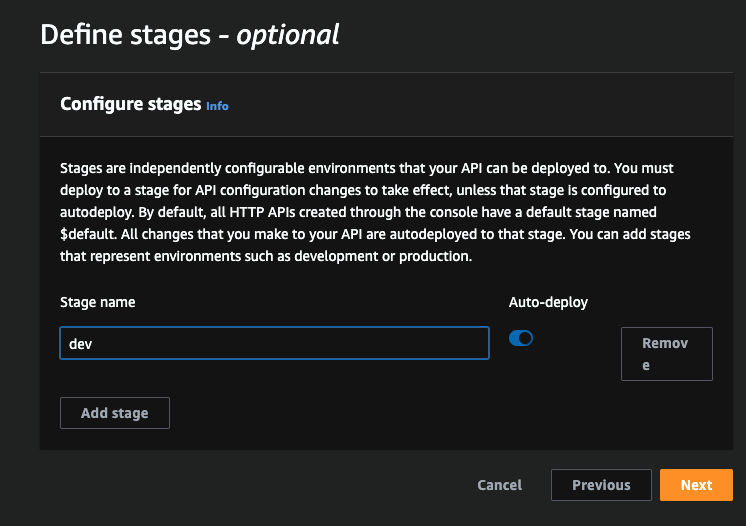Click the Stage name input field
Image resolution: width=746 pixels, height=526 pixels.
274,343
